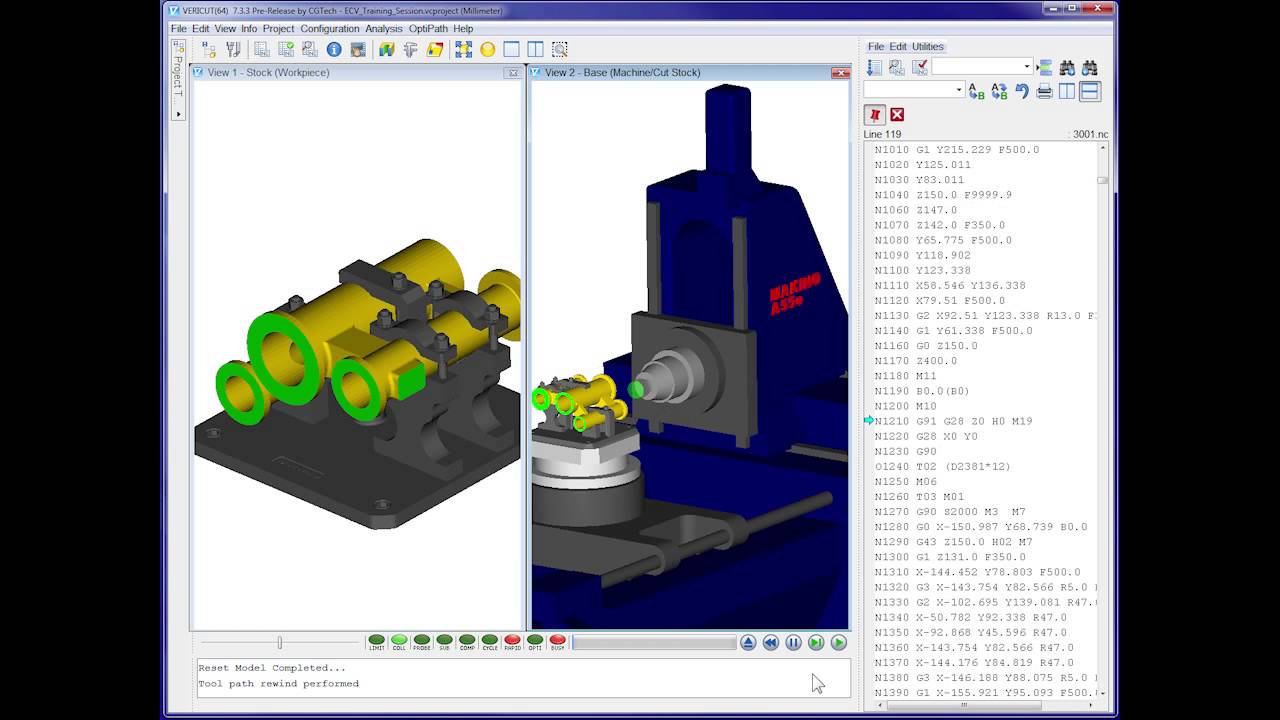Toggle the RAPID status light
This screenshot has height=720, width=1280.
(512, 640)
